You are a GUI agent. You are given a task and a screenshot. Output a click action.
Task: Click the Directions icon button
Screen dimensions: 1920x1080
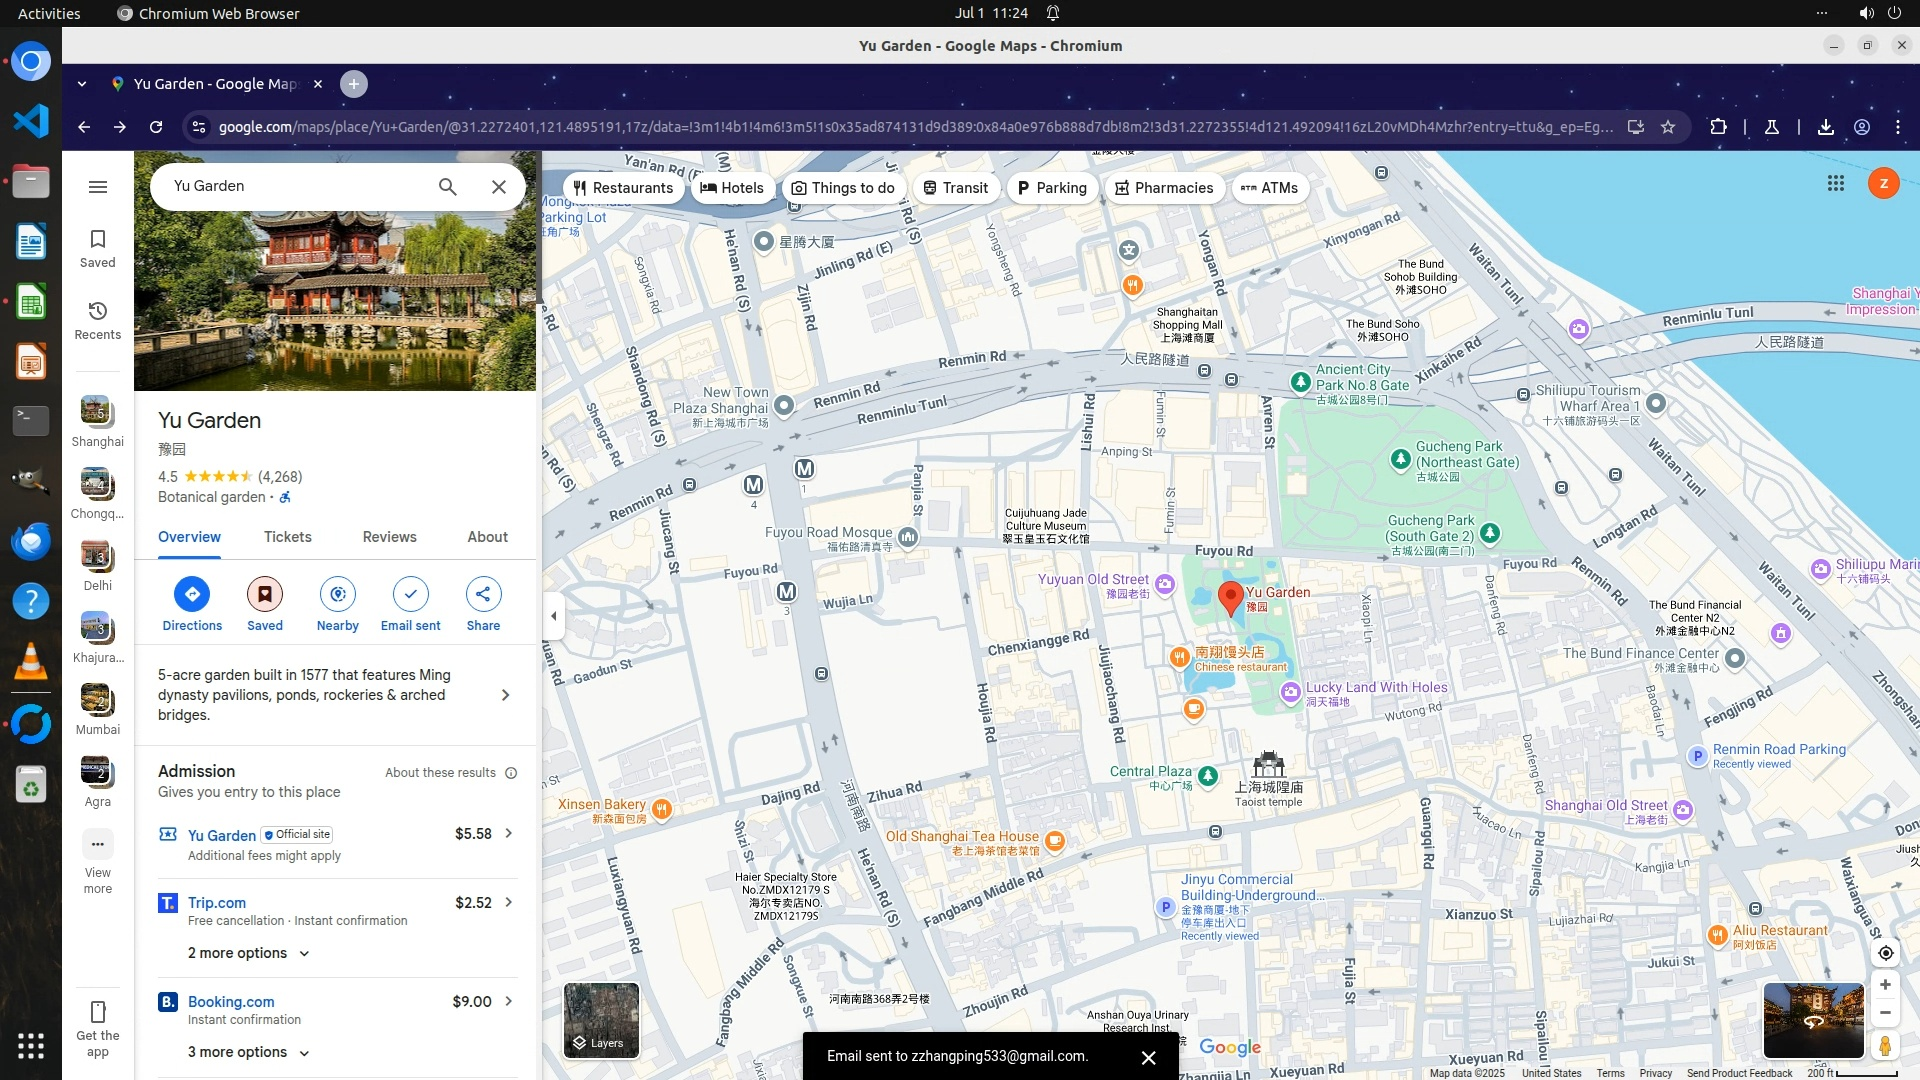pos(192,594)
